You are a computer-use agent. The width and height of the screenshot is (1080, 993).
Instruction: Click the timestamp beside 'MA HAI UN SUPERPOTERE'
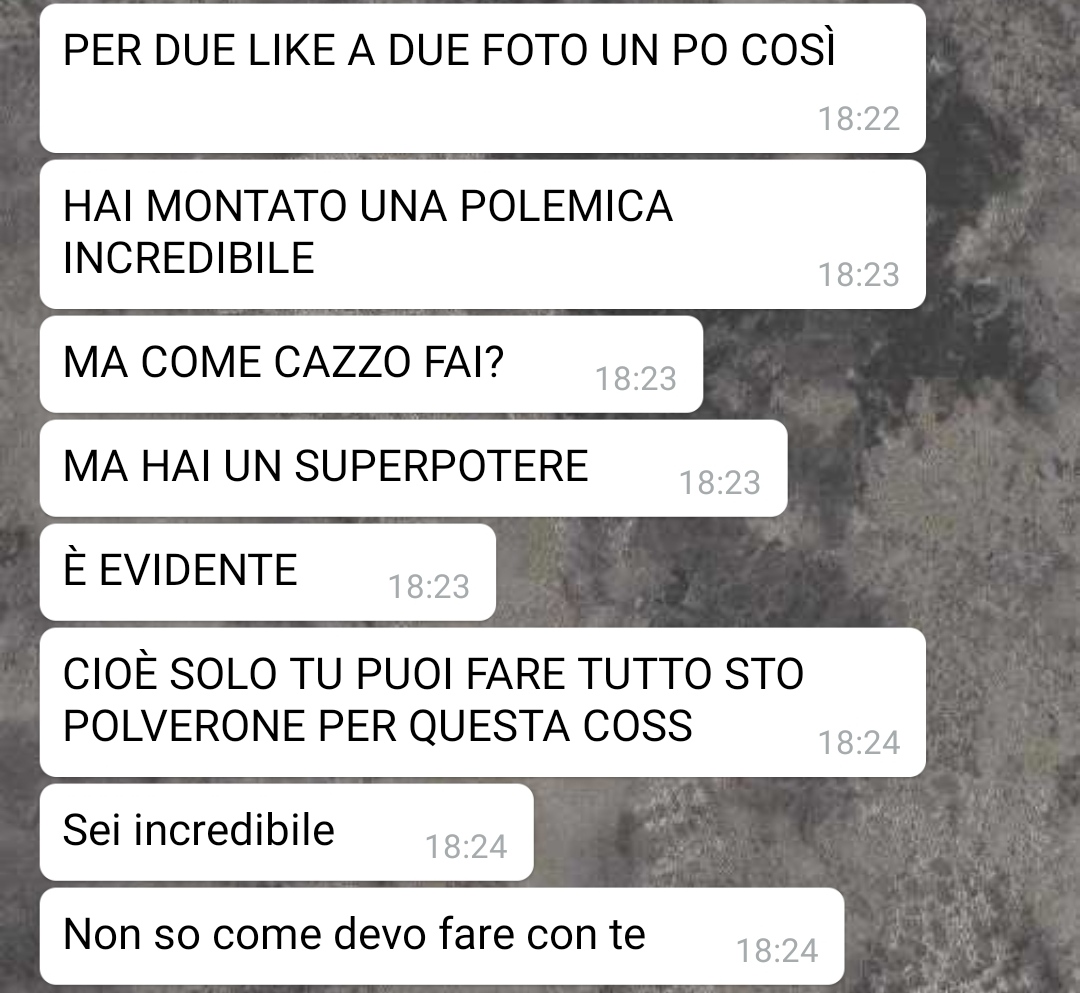pos(720,483)
